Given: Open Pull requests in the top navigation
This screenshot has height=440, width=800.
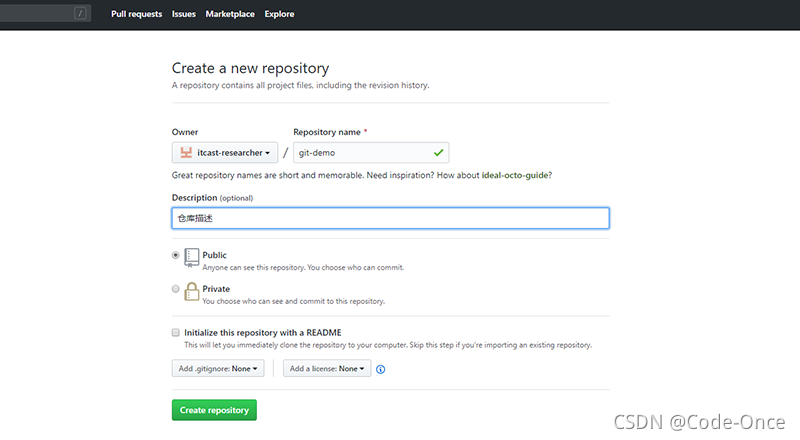Looking at the screenshot, I should (136, 14).
